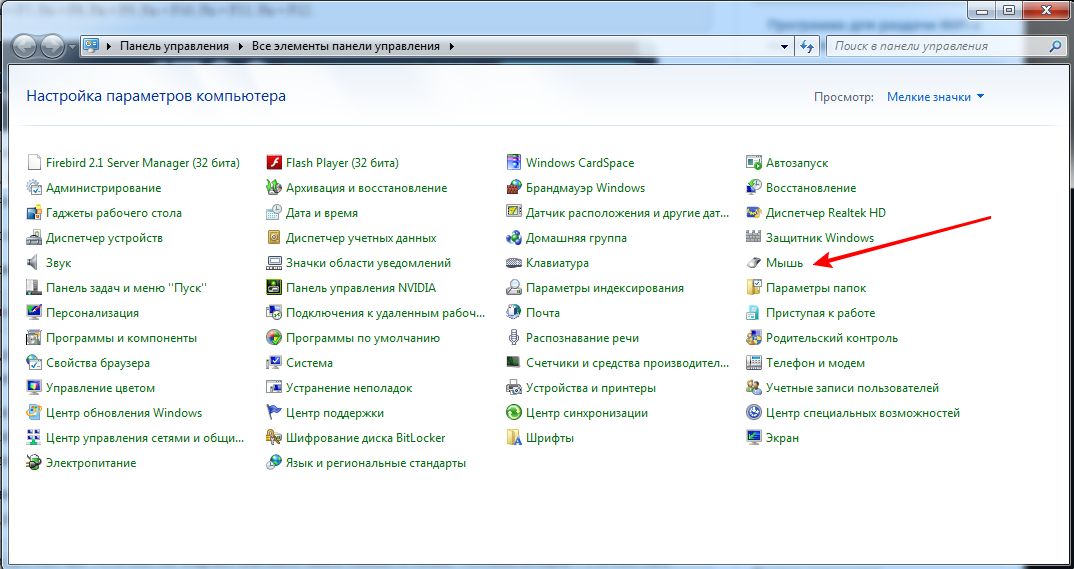
Task: Click the Control Panel icon in address bar
Action: pyautogui.click(x=91, y=47)
